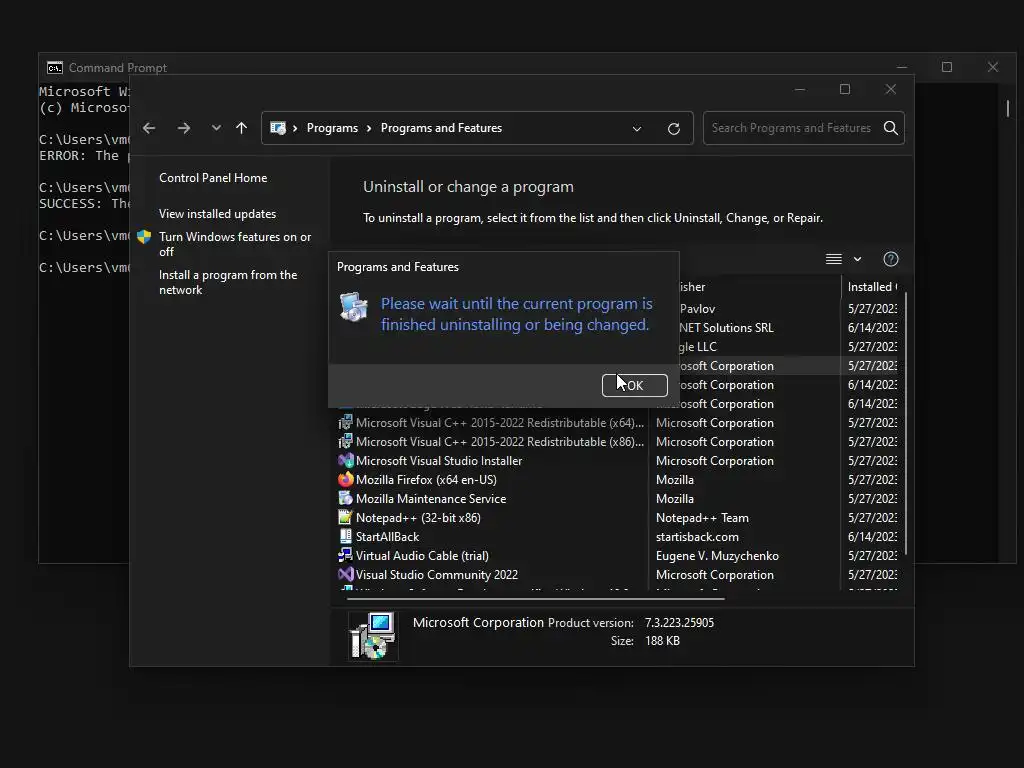Refresh the Programs and Features list

[674, 129]
